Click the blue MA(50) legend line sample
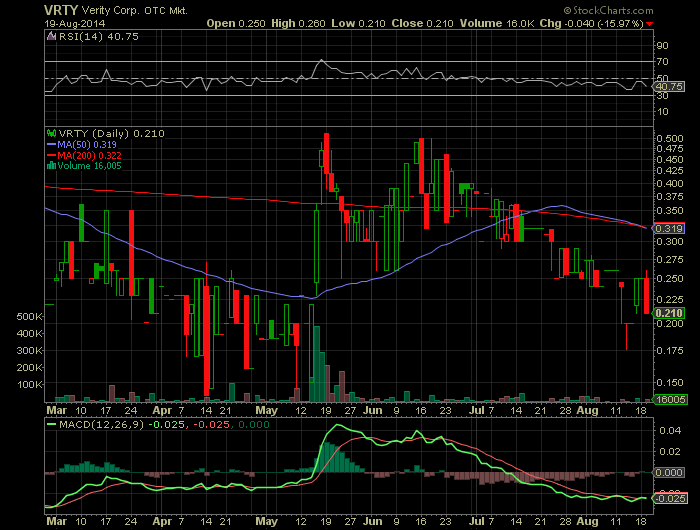 tap(51, 145)
